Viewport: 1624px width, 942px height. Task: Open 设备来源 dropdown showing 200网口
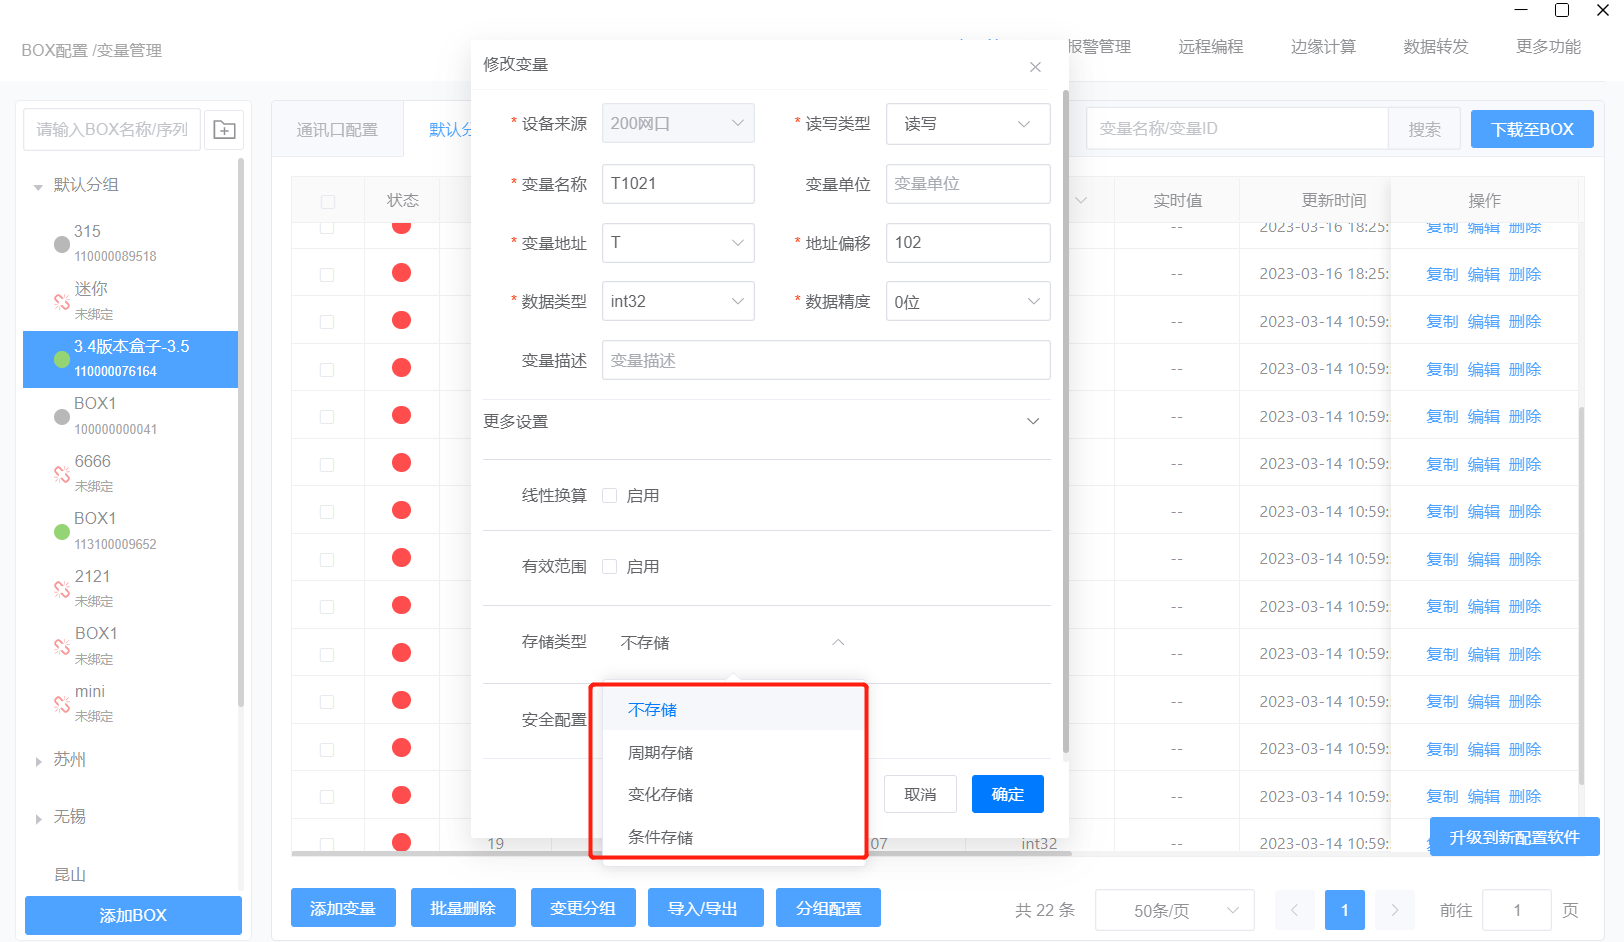tap(678, 123)
